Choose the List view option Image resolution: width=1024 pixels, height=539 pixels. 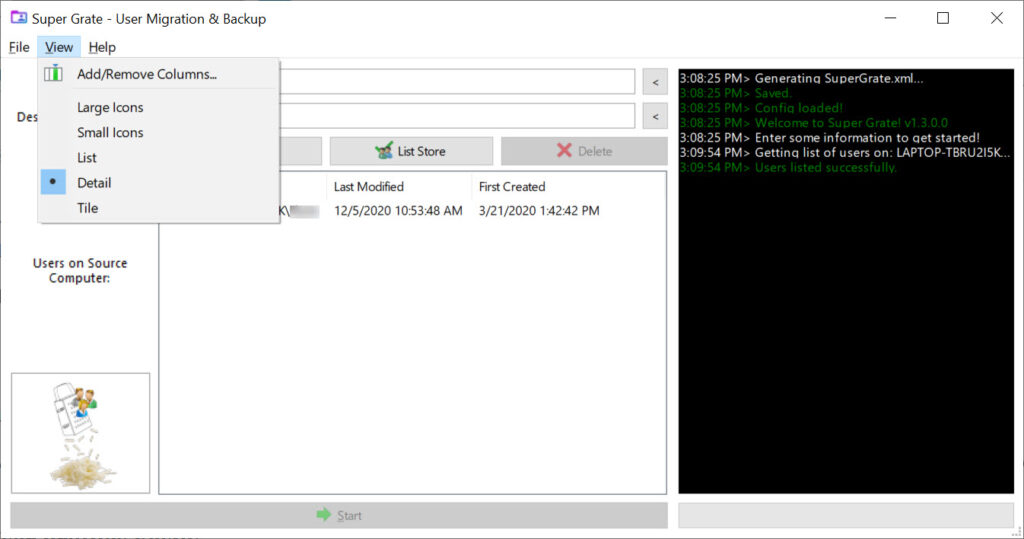tap(87, 158)
